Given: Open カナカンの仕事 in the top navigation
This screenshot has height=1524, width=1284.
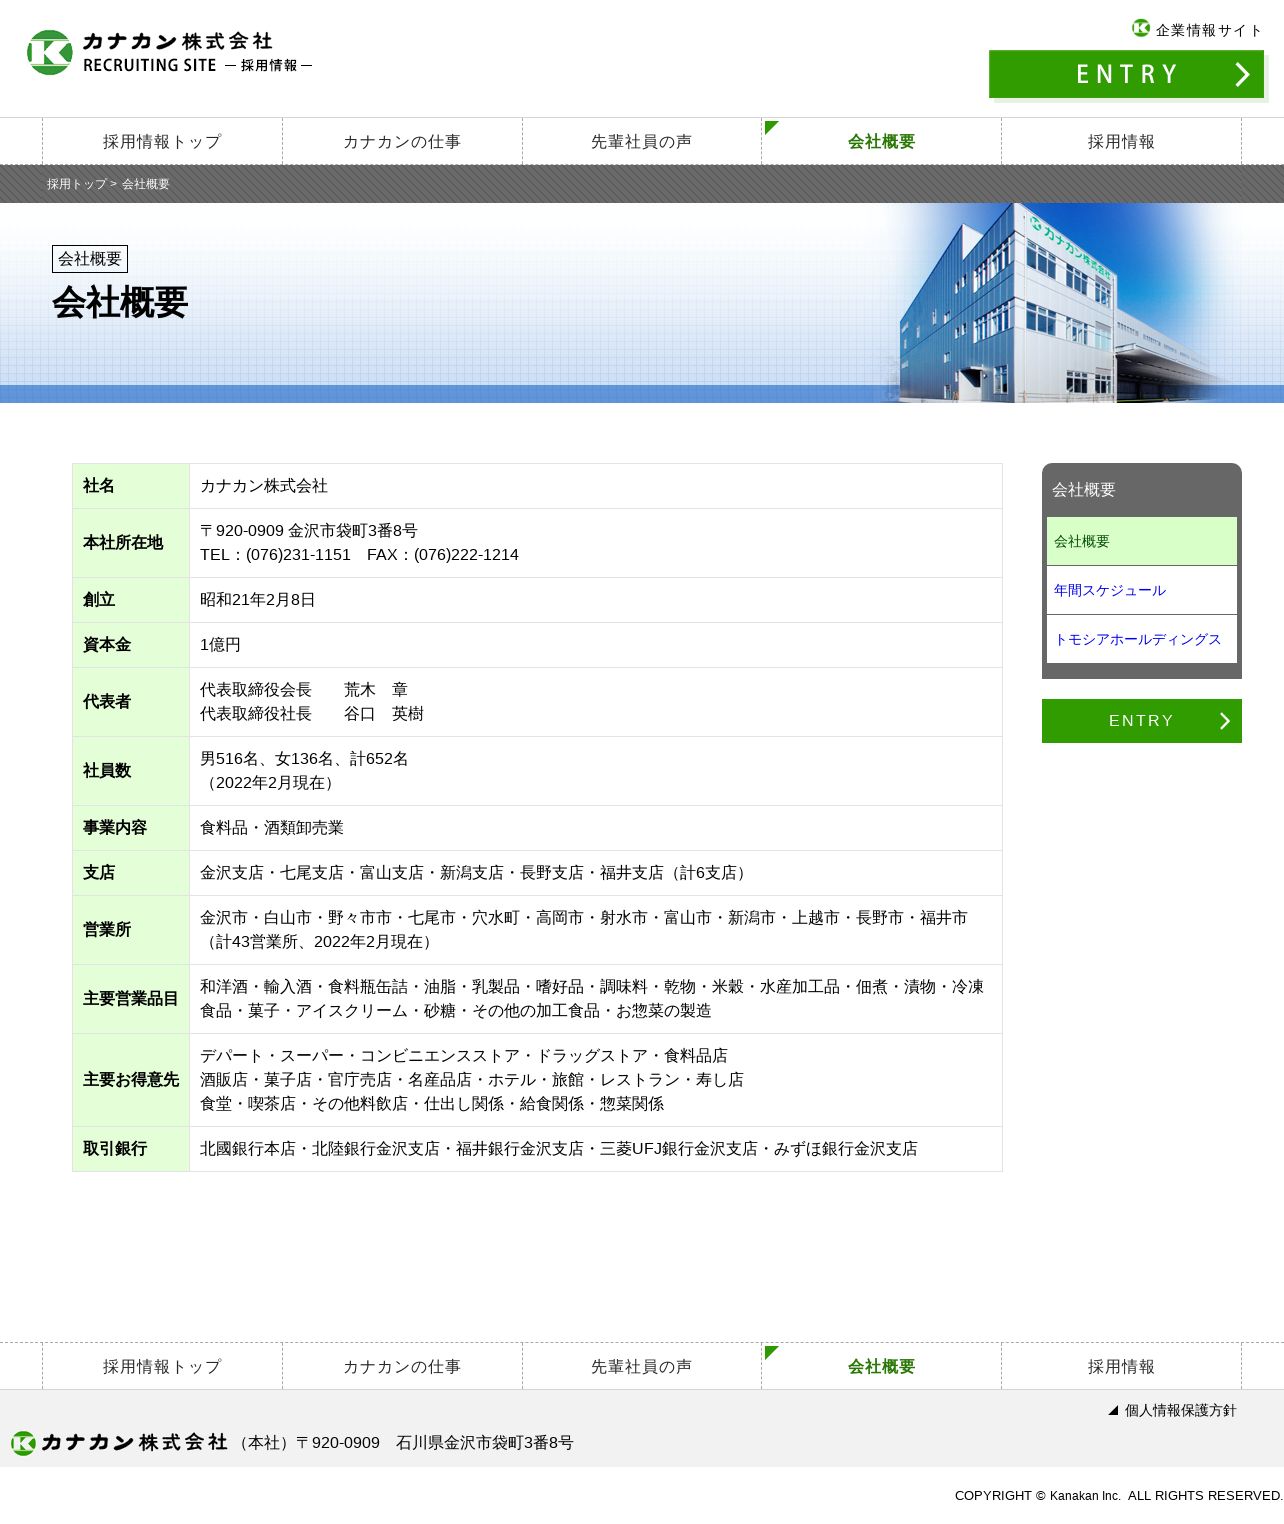Looking at the screenshot, I should (402, 142).
